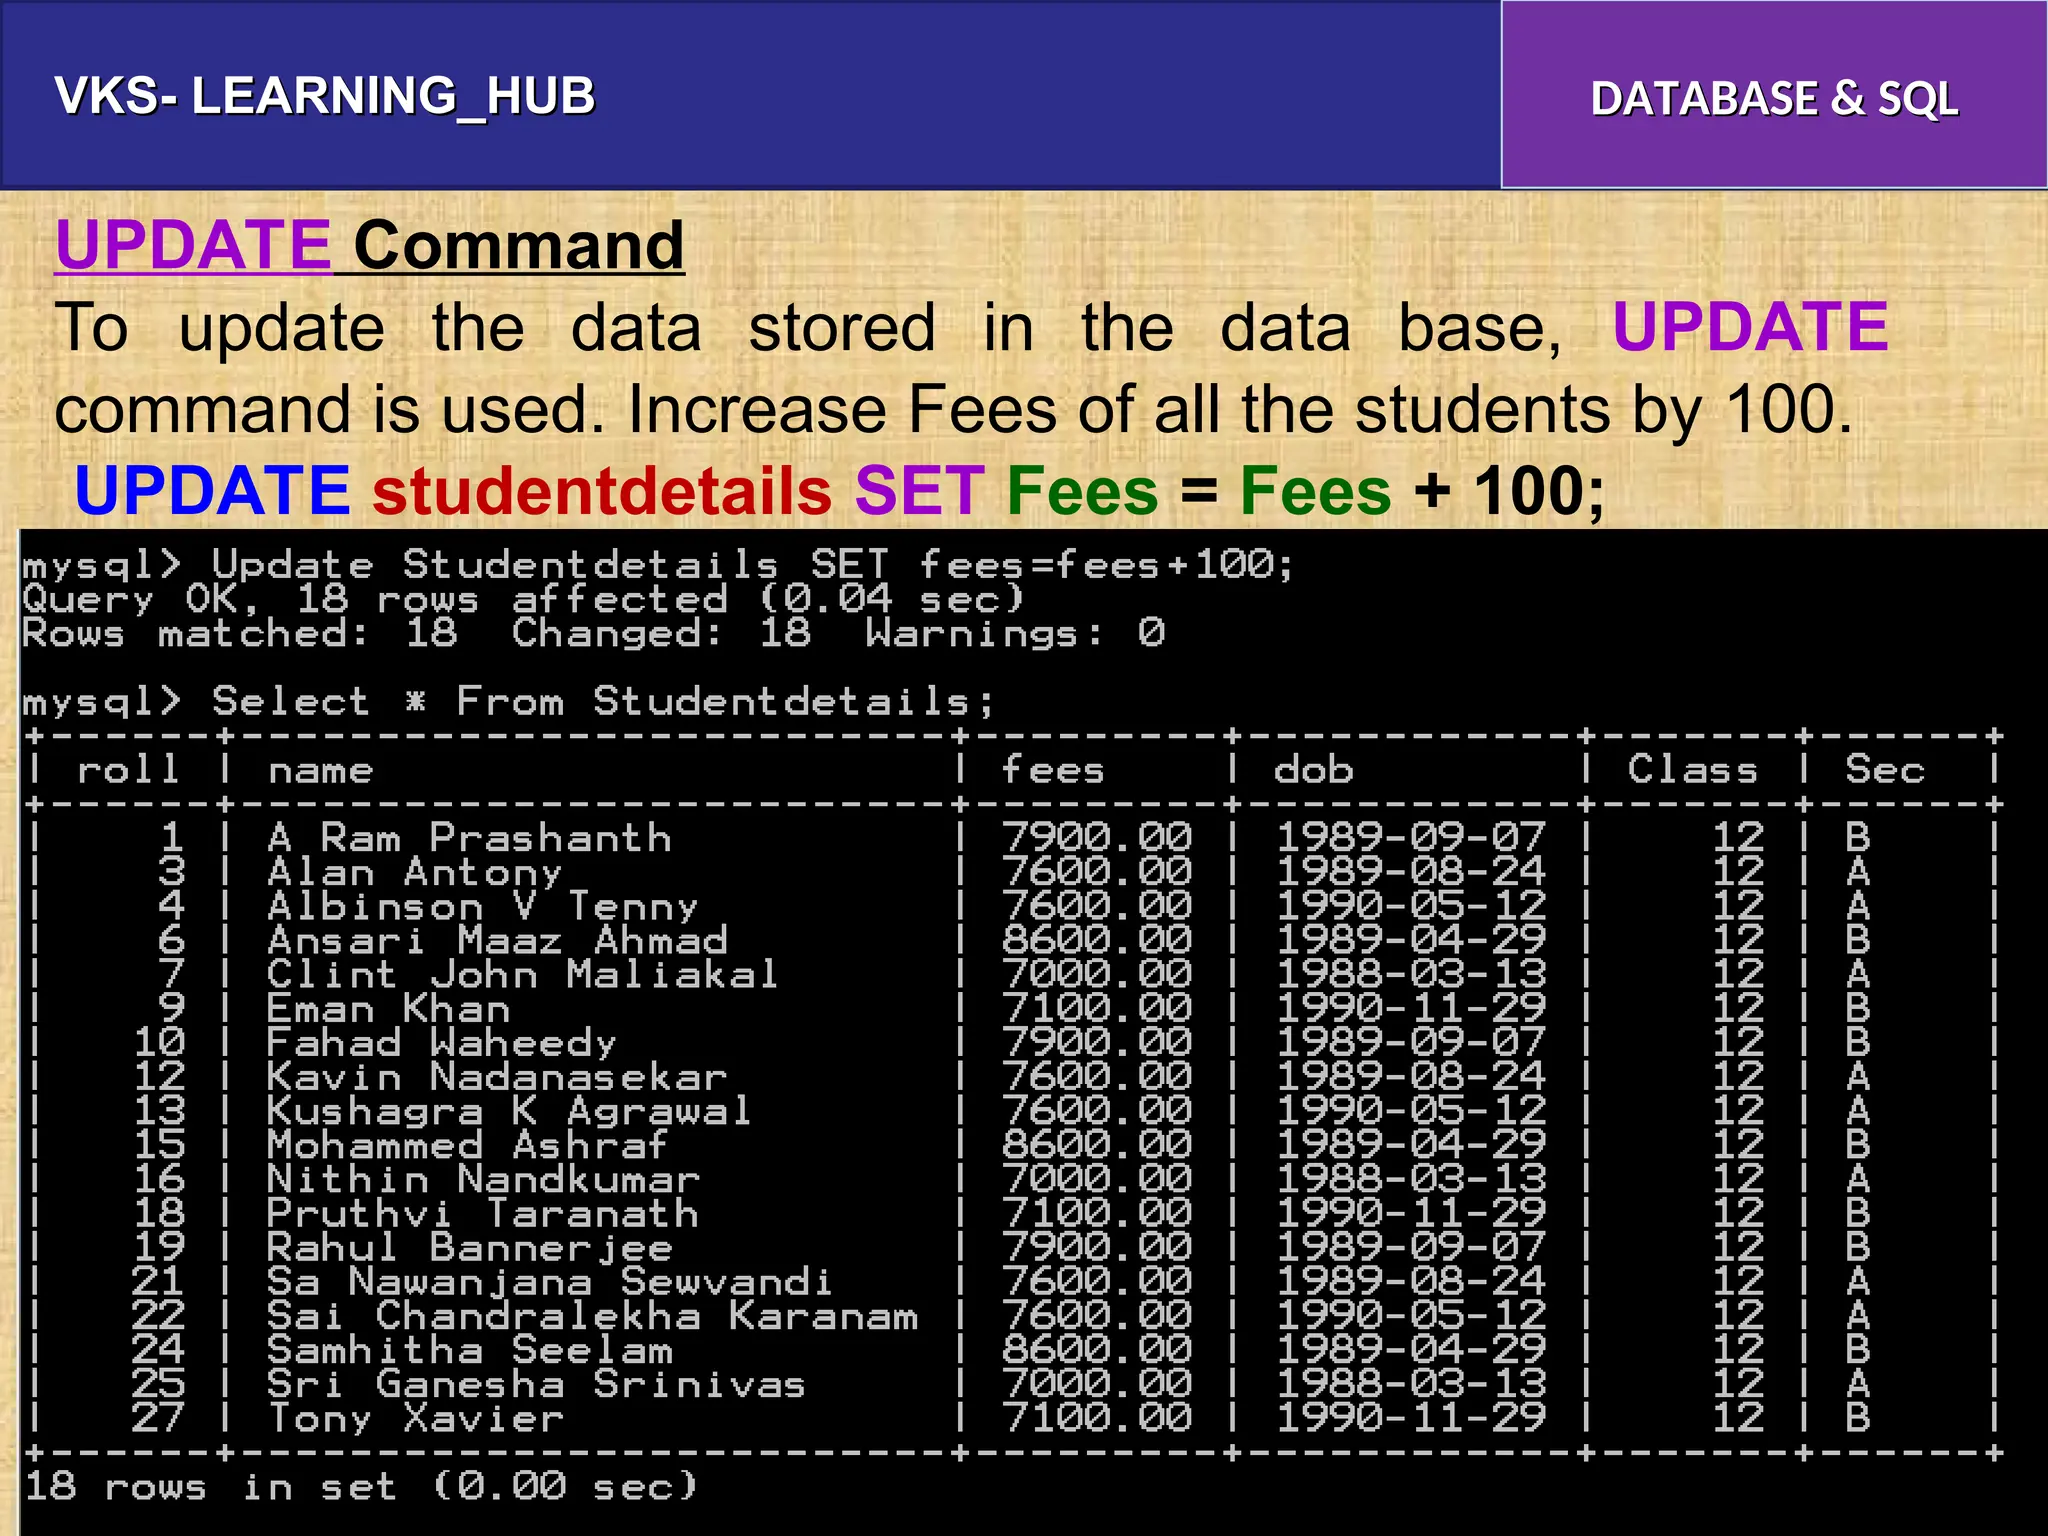Click the DATABASE & SQL header box
Image resolution: width=2048 pixels, height=1536 pixels.
1774,95
